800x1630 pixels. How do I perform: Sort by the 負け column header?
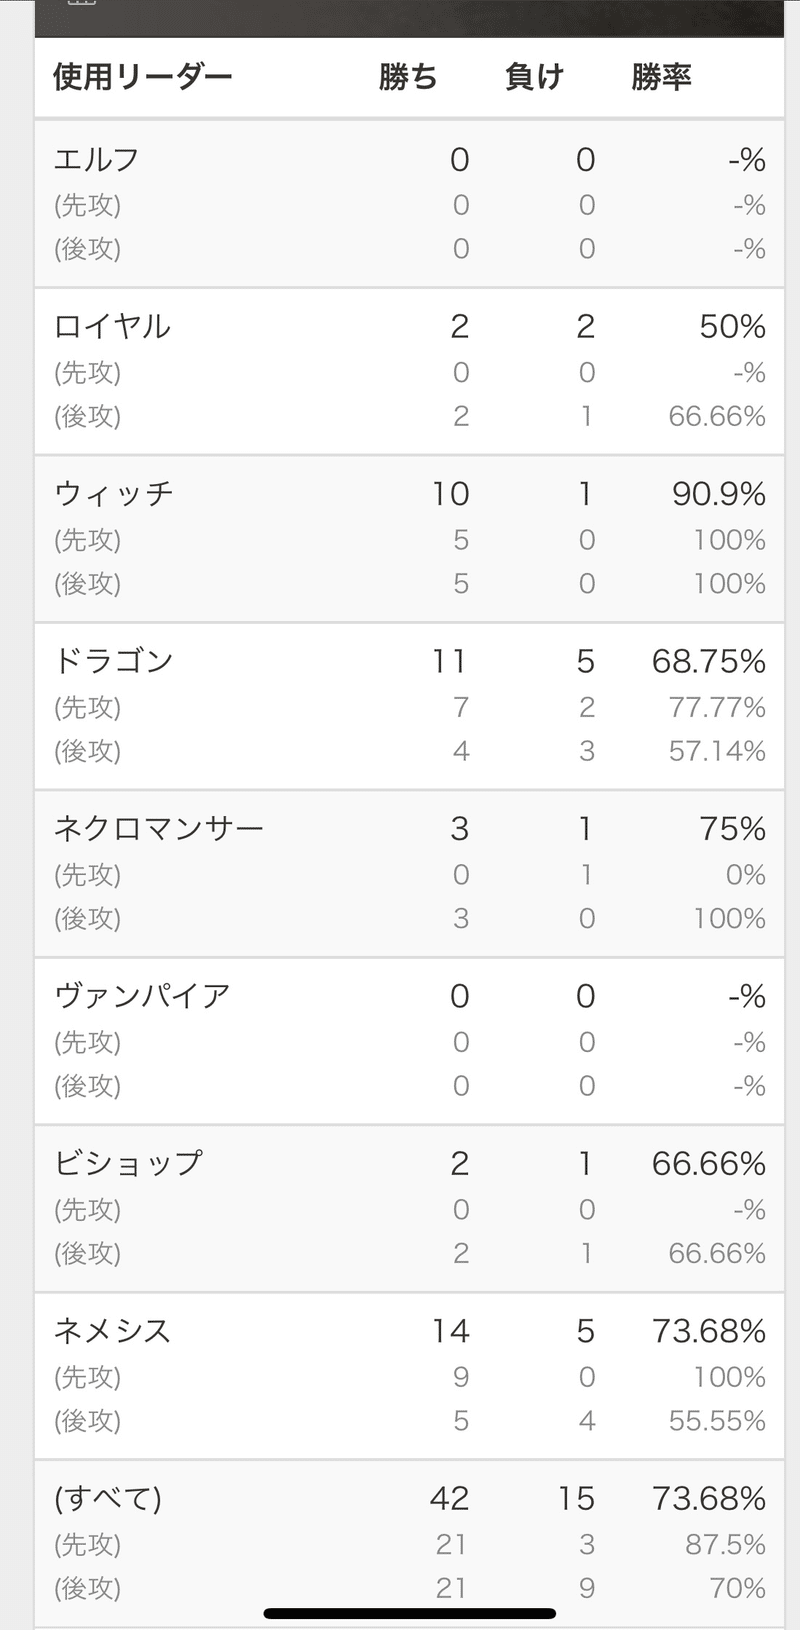pos(532,76)
